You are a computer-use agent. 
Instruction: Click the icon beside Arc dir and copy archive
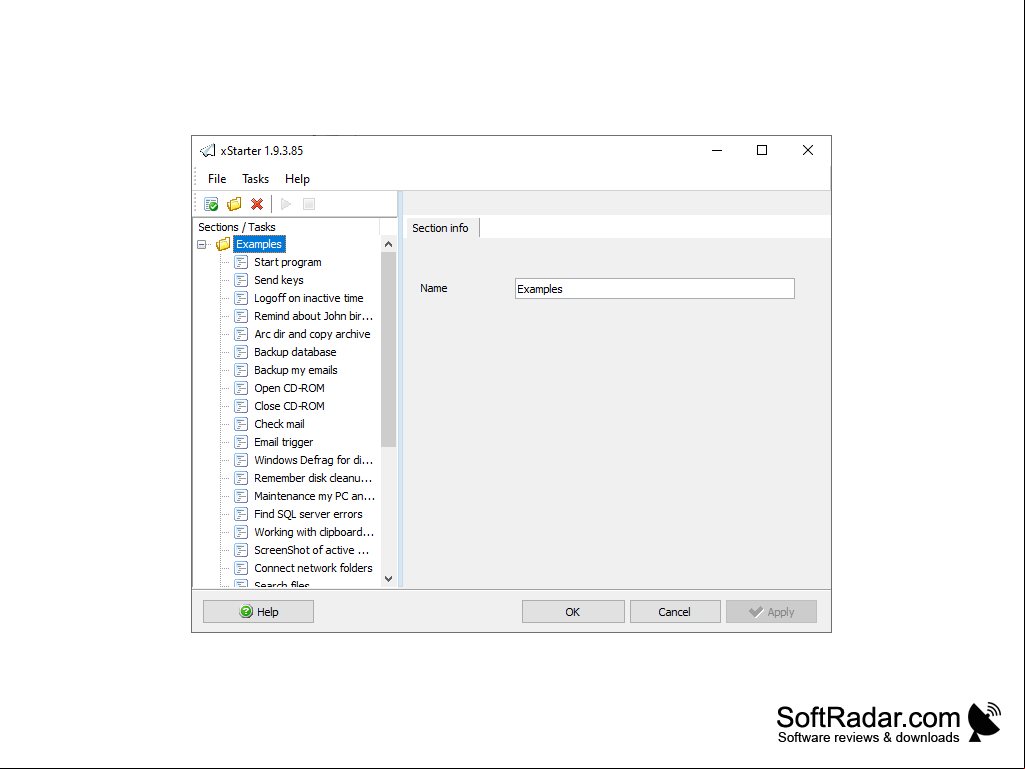pyautogui.click(x=241, y=334)
